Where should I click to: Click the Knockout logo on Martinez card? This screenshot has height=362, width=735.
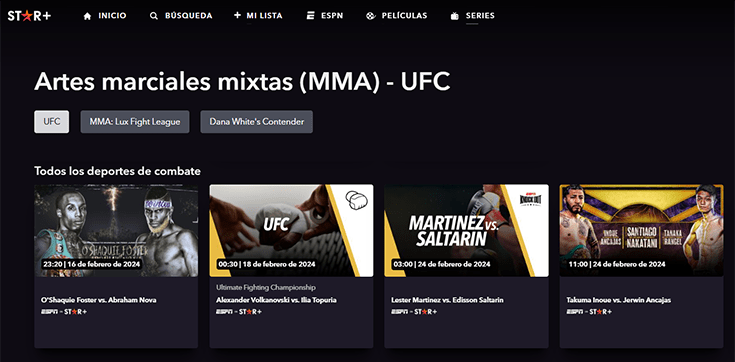point(530,199)
